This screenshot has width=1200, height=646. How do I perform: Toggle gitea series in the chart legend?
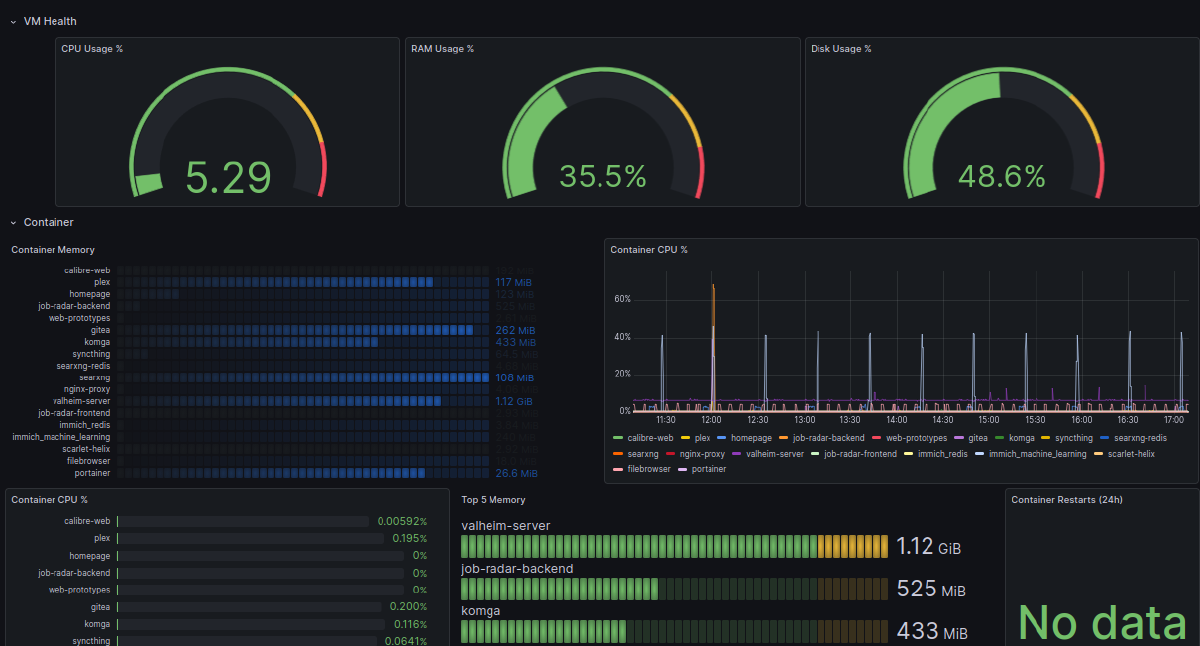[977, 438]
